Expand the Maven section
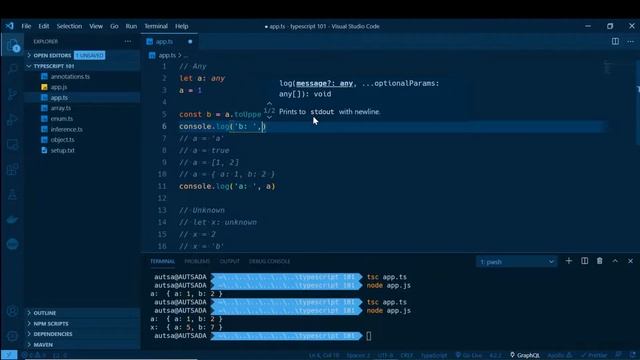 pos(82,344)
